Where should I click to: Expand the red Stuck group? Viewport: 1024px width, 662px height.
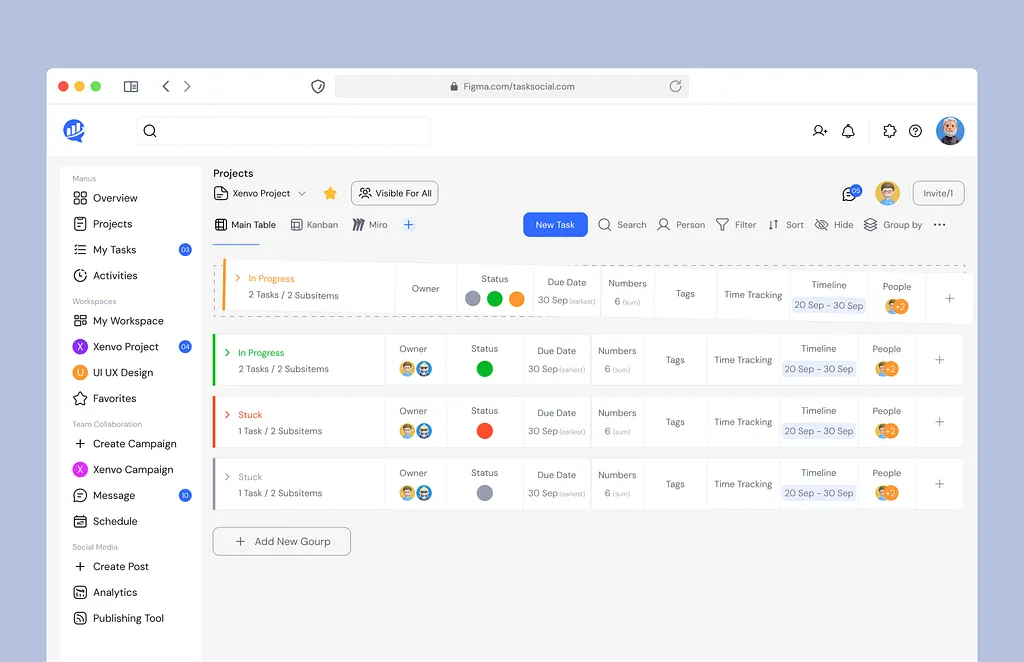pos(228,415)
